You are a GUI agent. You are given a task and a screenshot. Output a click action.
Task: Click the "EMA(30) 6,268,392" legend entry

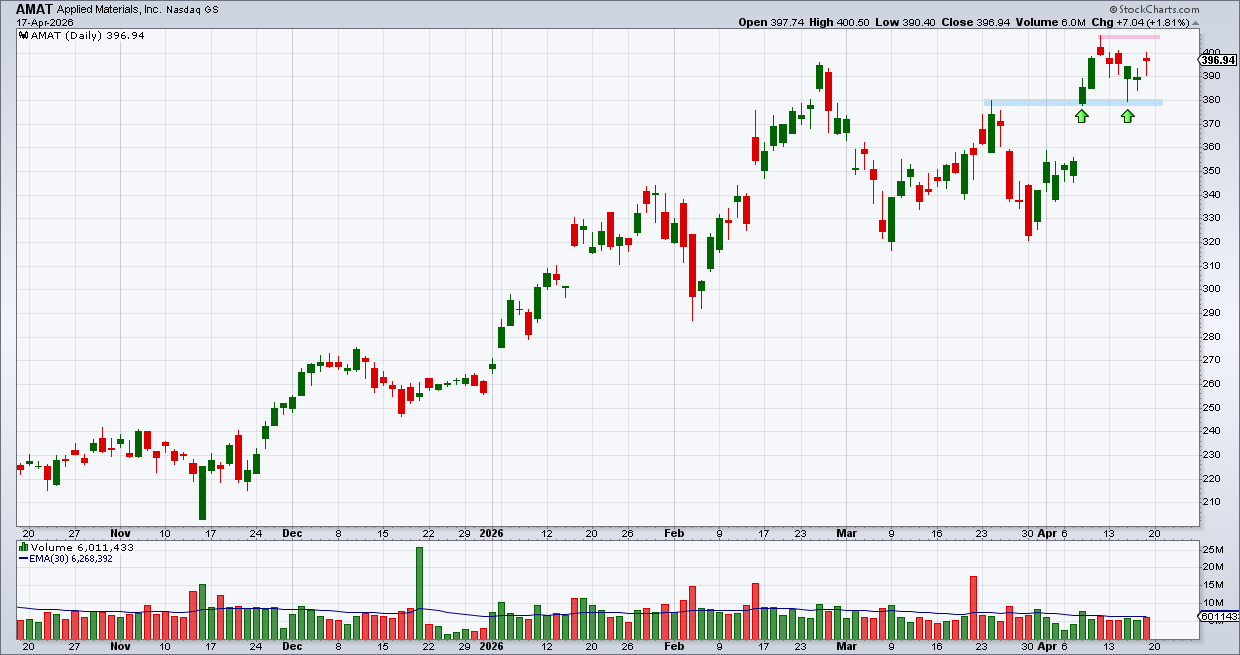pyautogui.click(x=67, y=559)
